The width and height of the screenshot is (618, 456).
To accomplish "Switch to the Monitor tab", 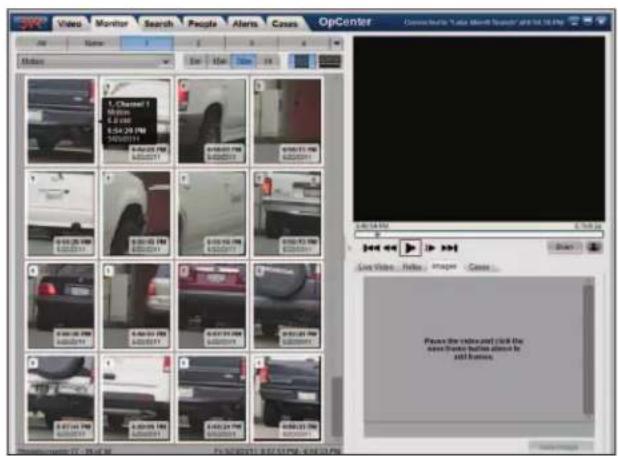I will click(112, 24).
